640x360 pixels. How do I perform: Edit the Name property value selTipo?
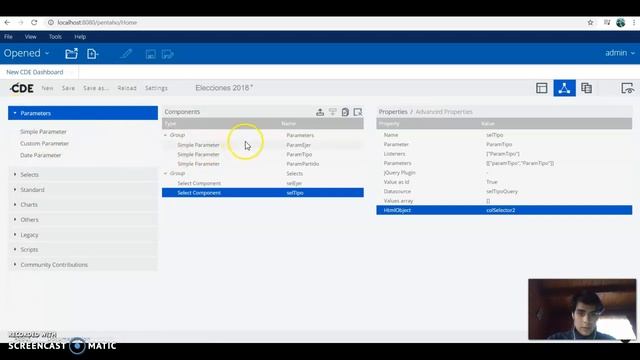[x=495, y=135]
